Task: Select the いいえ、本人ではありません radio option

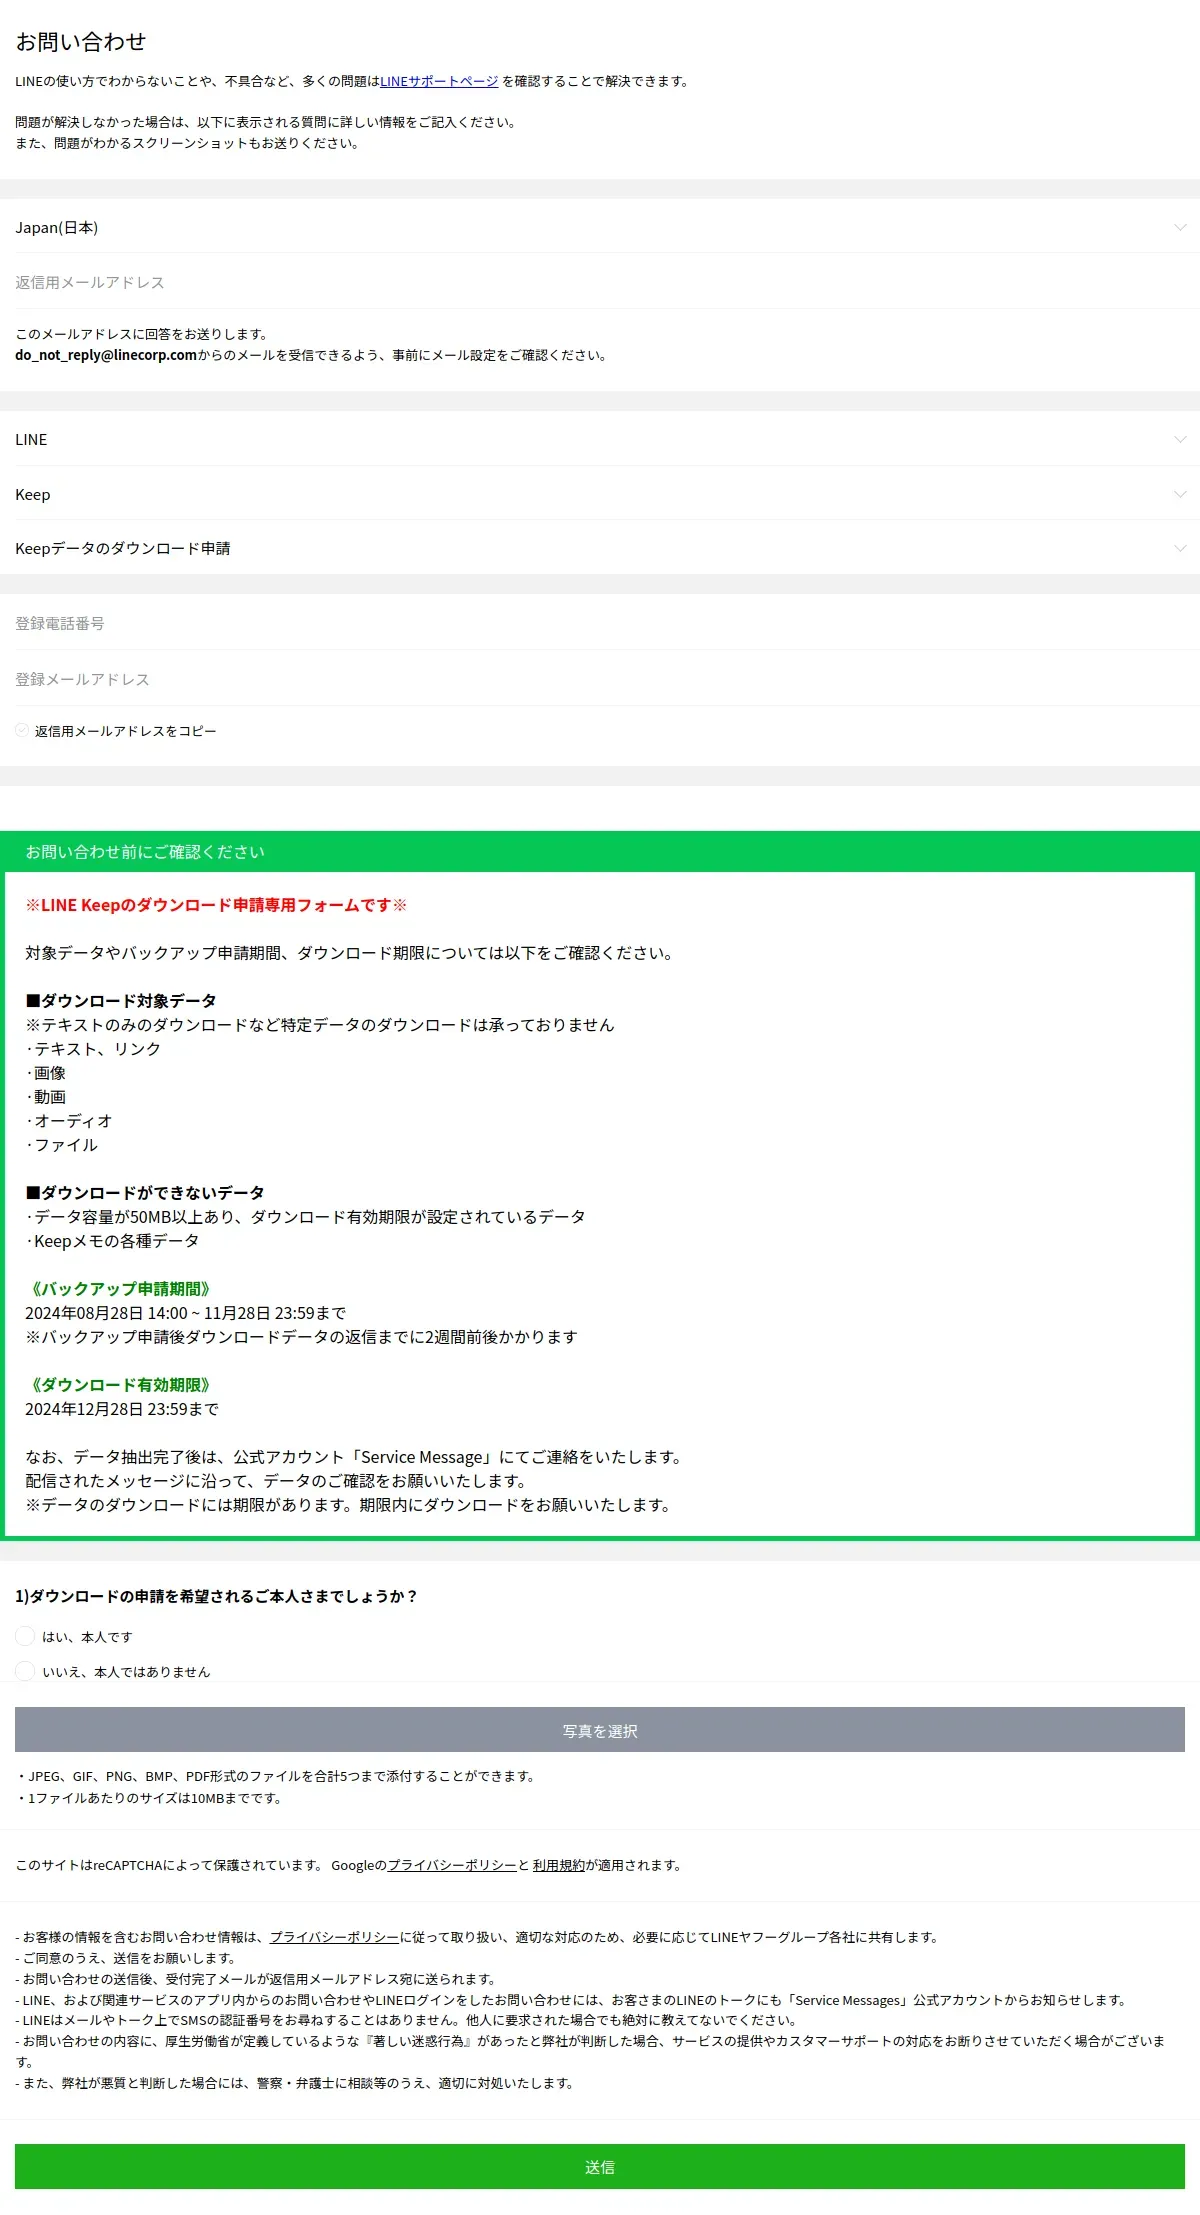Action: (25, 1671)
